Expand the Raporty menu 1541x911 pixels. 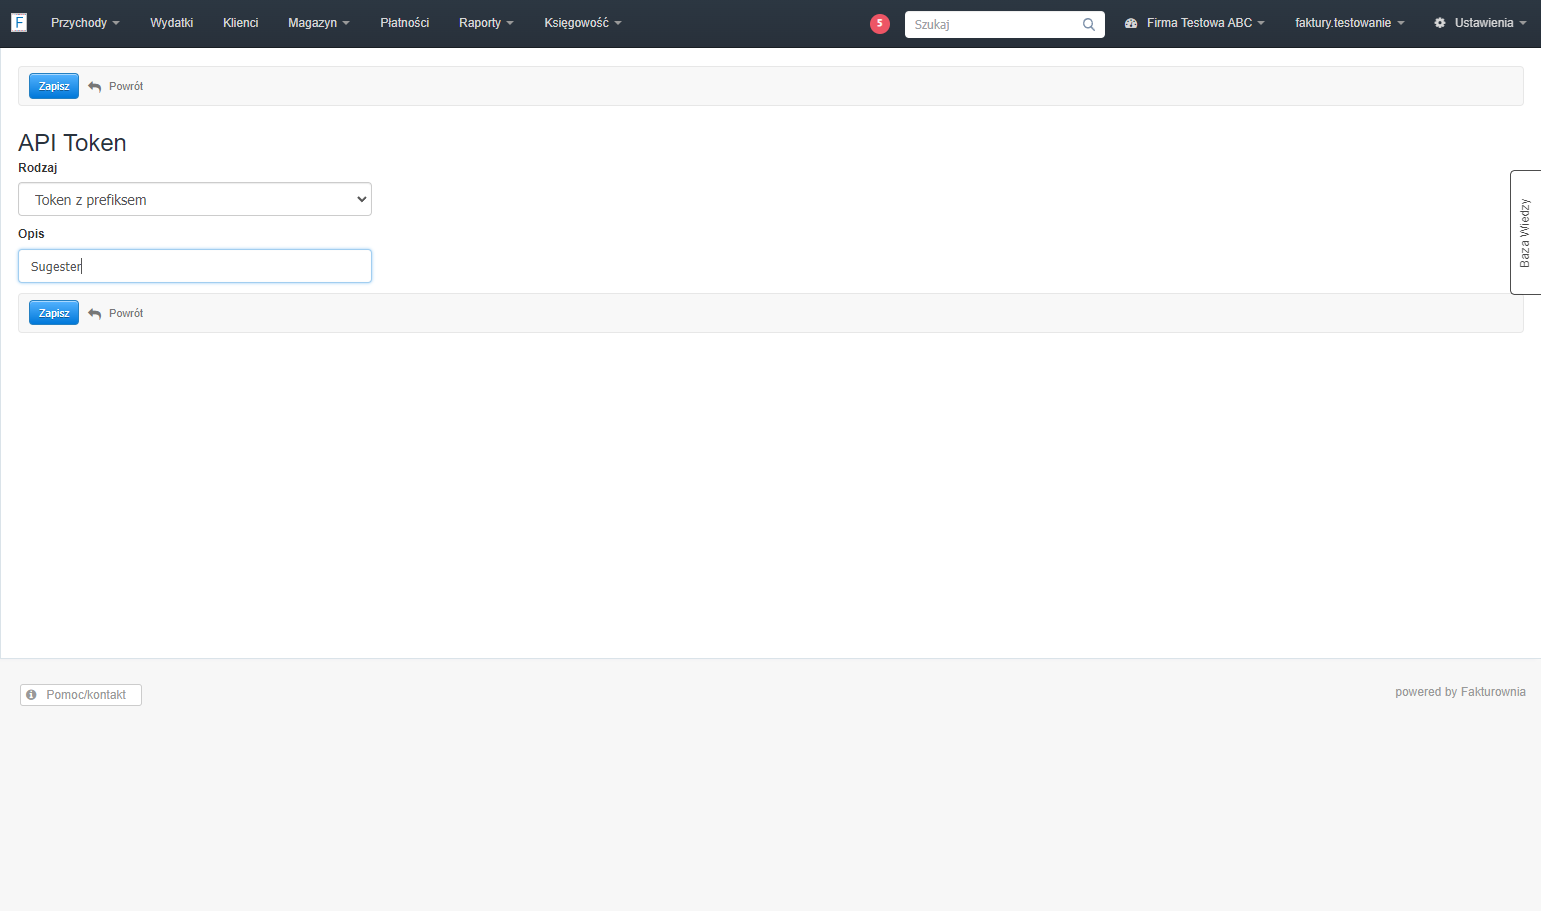(486, 23)
